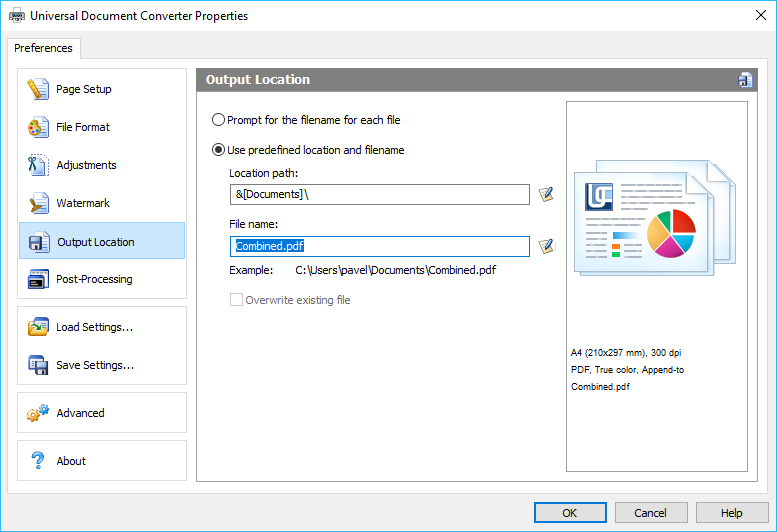777x532 pixels.
Task: Click the Load Settings folder icon
Action: click(39, 327)
